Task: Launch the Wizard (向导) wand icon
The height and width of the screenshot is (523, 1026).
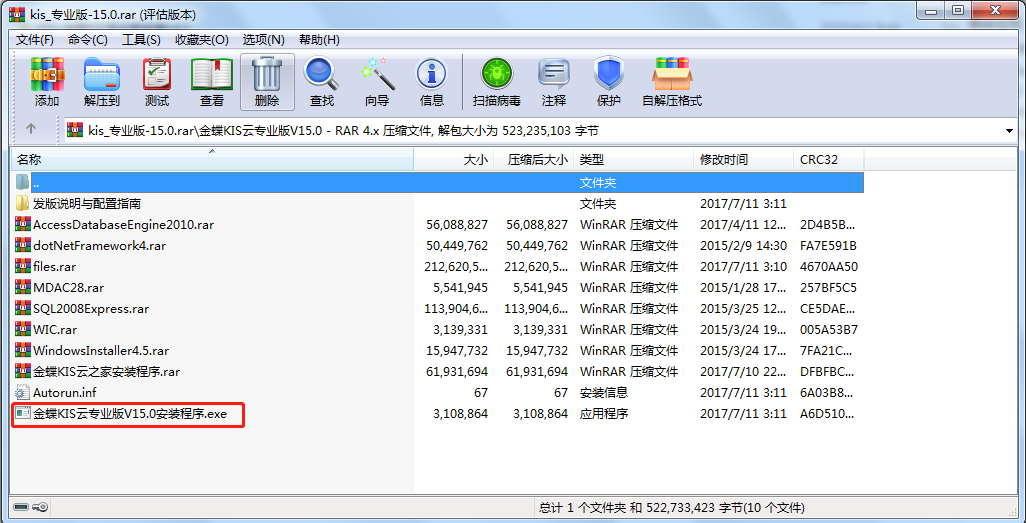Action: [377, 82]
